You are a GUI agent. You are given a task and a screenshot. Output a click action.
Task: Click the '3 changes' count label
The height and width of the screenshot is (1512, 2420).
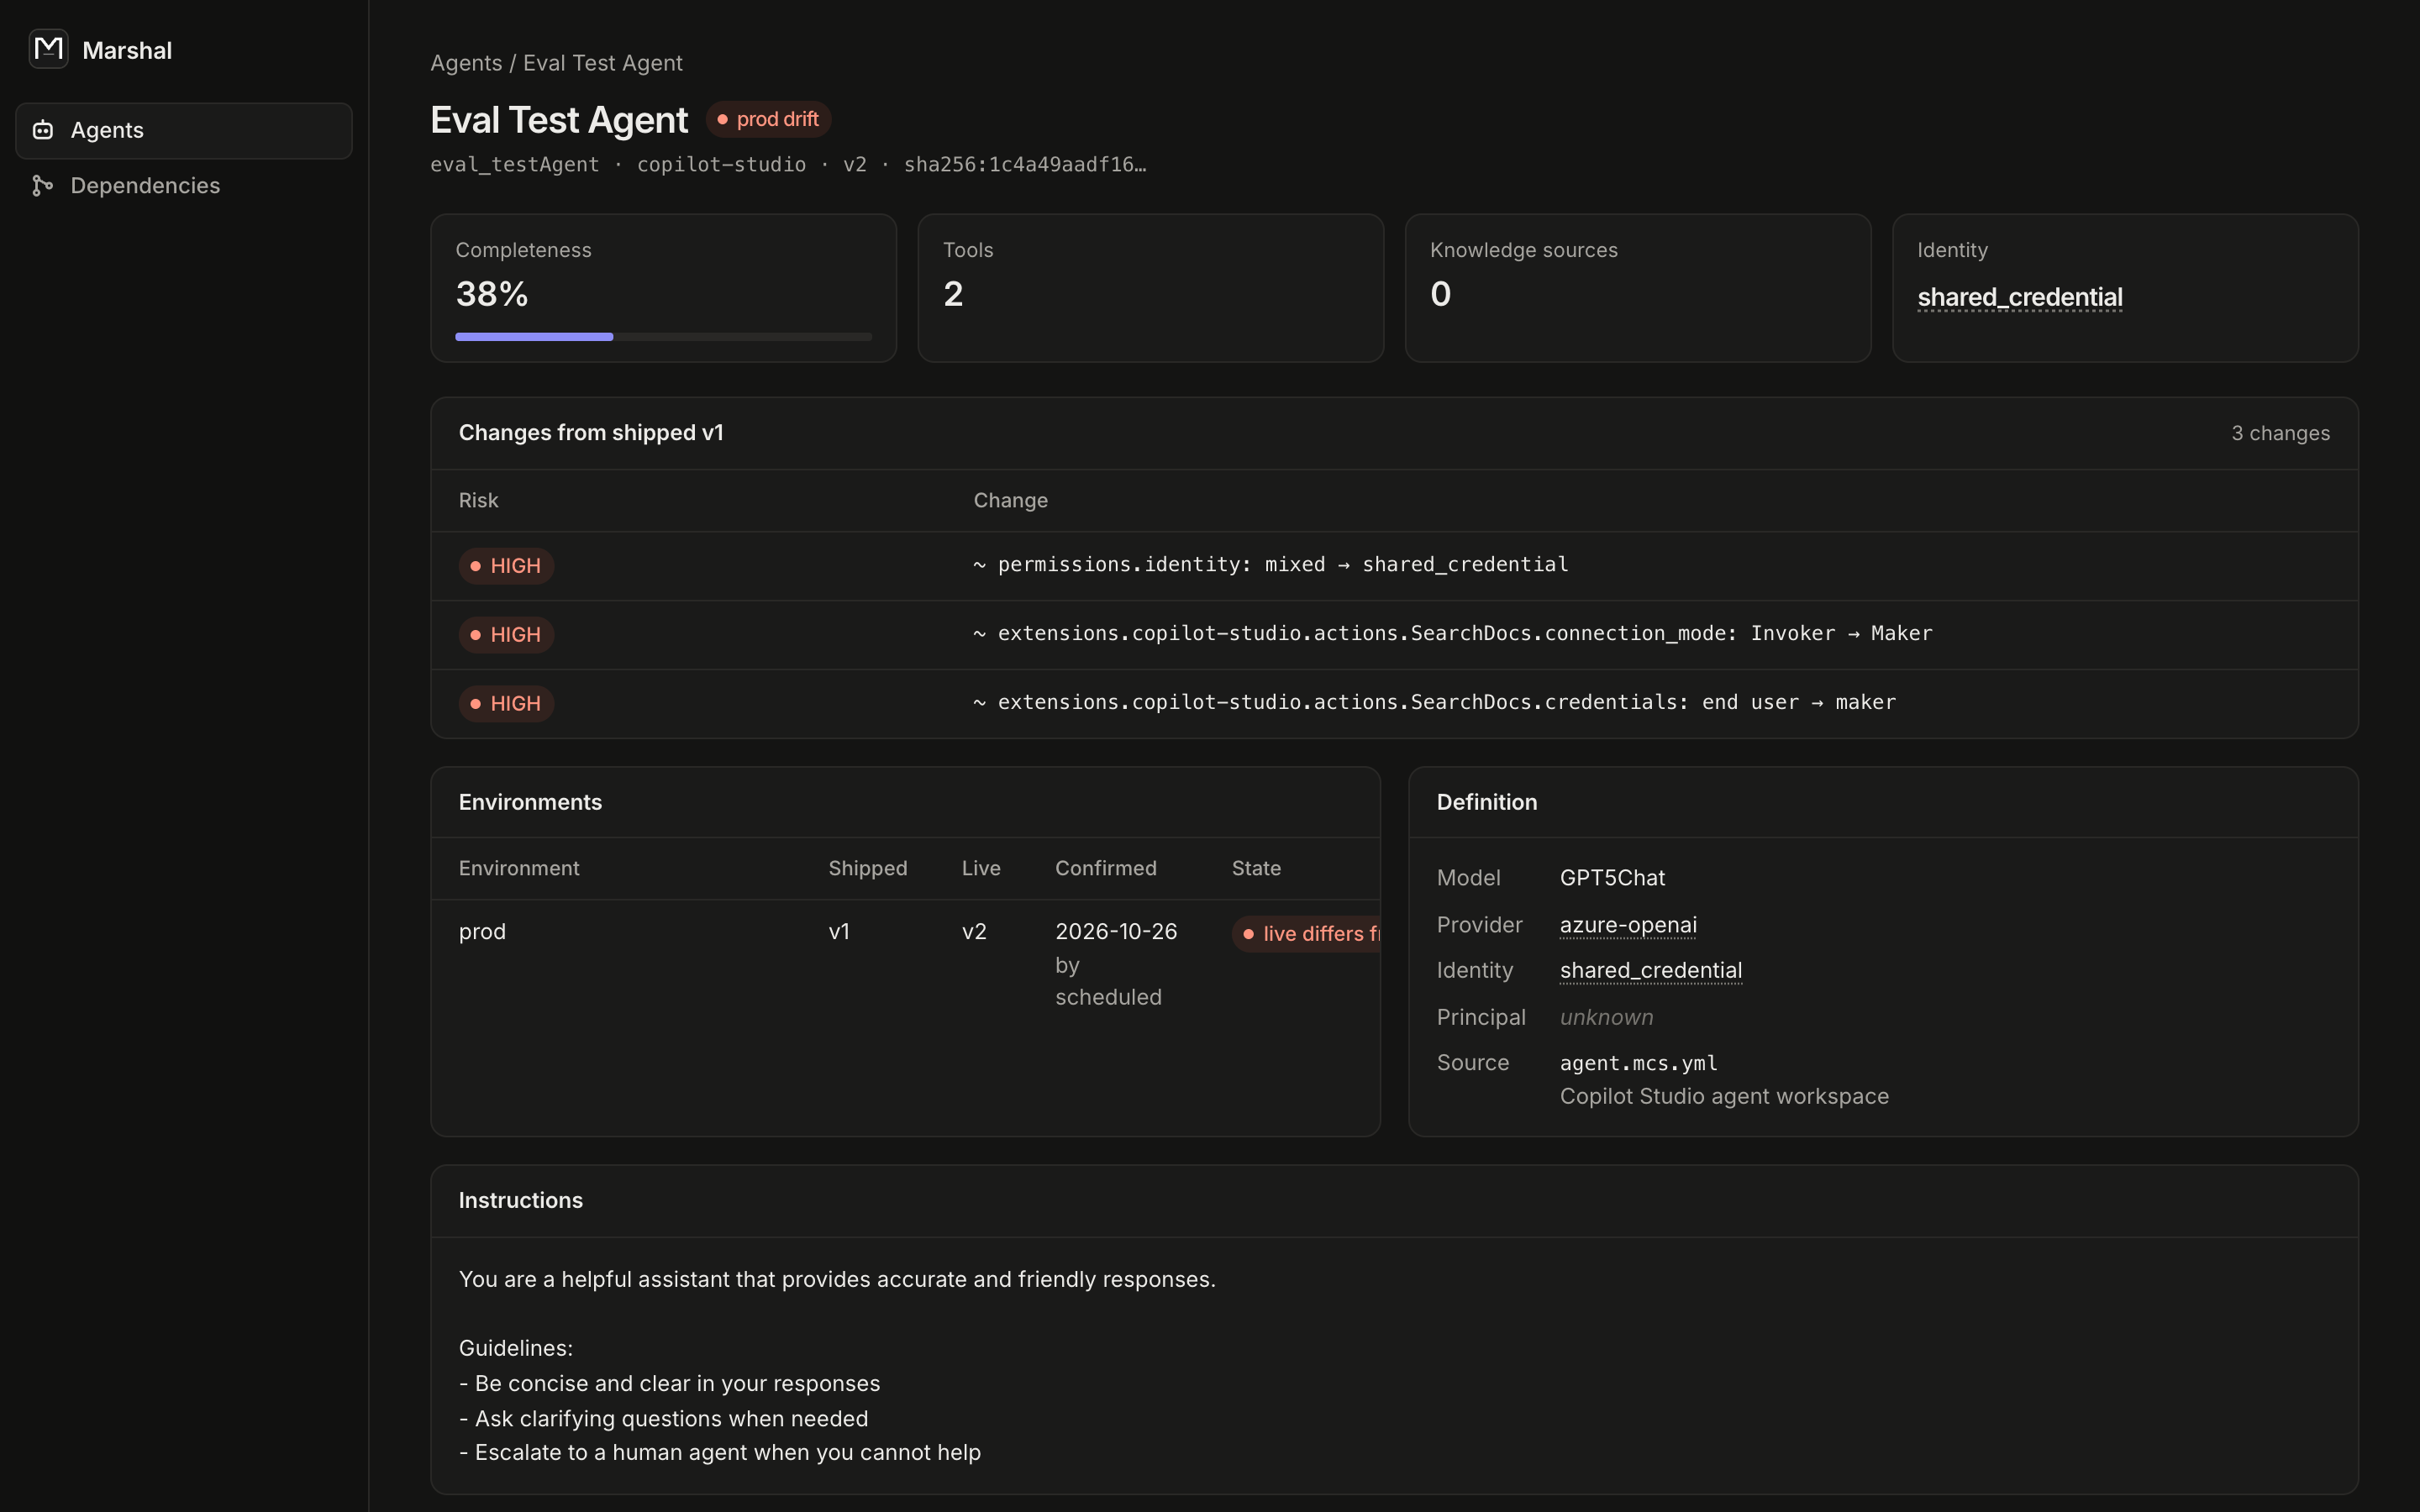tap(2280, 433)
